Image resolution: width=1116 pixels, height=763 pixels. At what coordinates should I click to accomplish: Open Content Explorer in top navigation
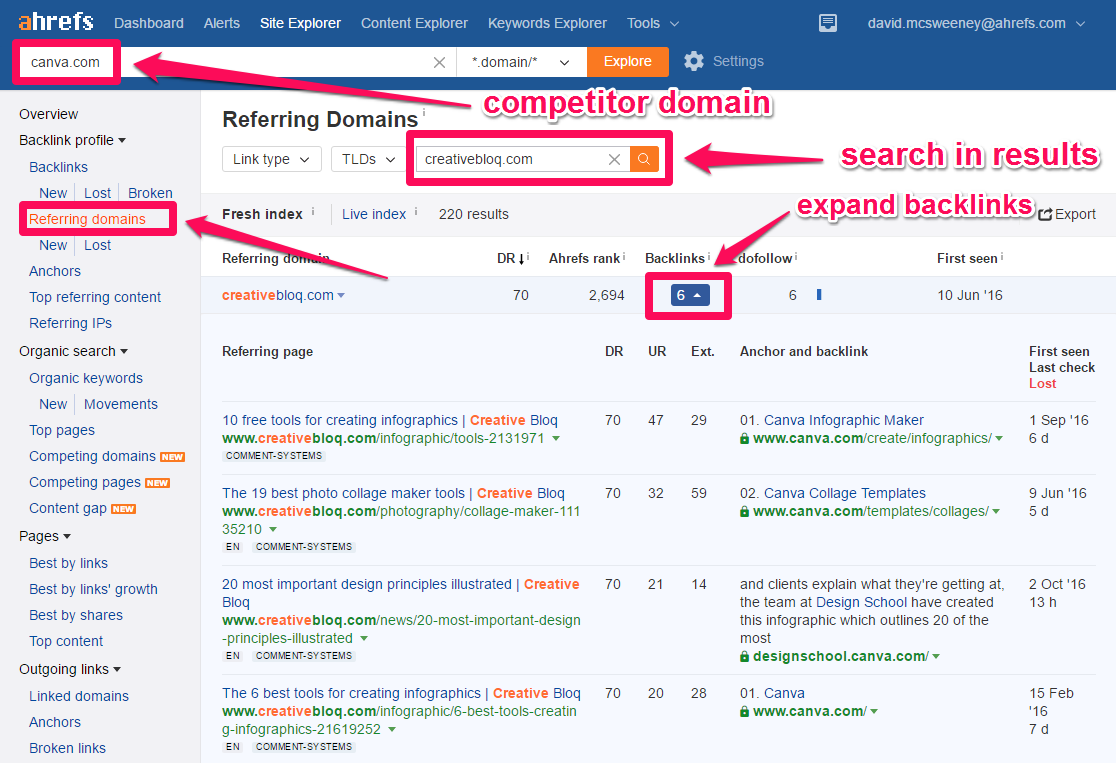tap(414, 23)
